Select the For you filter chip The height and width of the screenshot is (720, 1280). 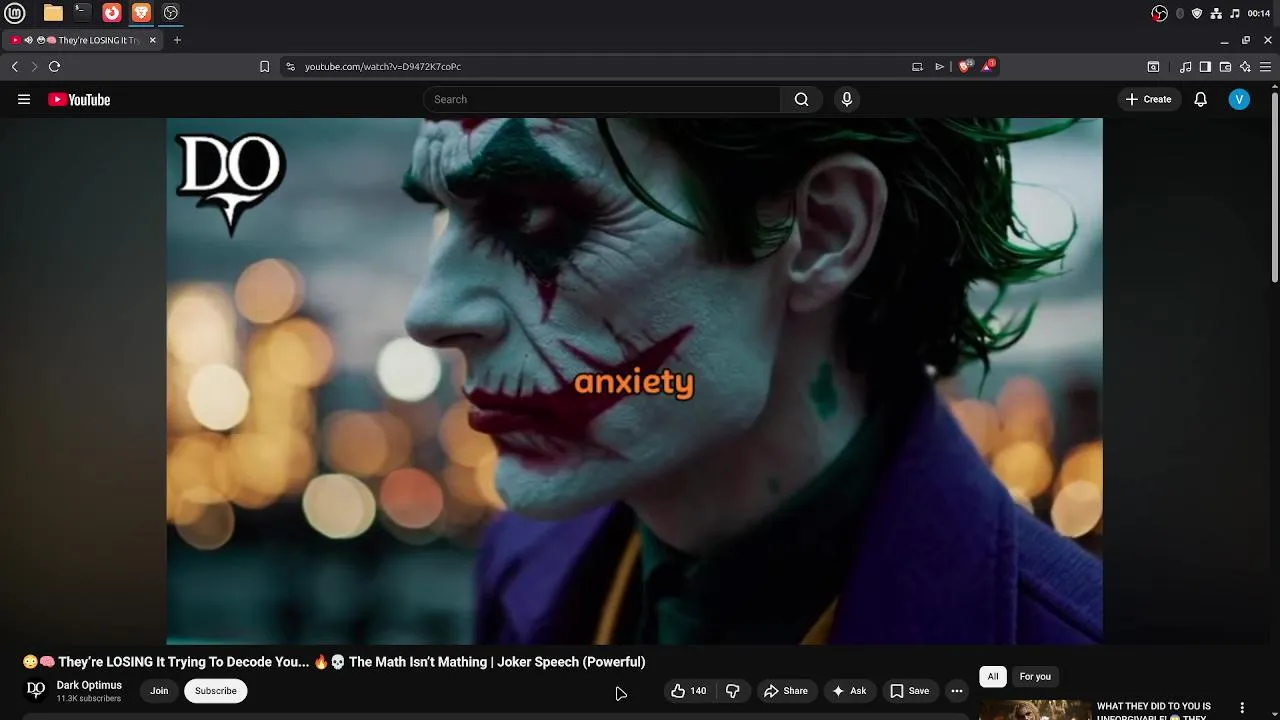[x=1035, y=677]
